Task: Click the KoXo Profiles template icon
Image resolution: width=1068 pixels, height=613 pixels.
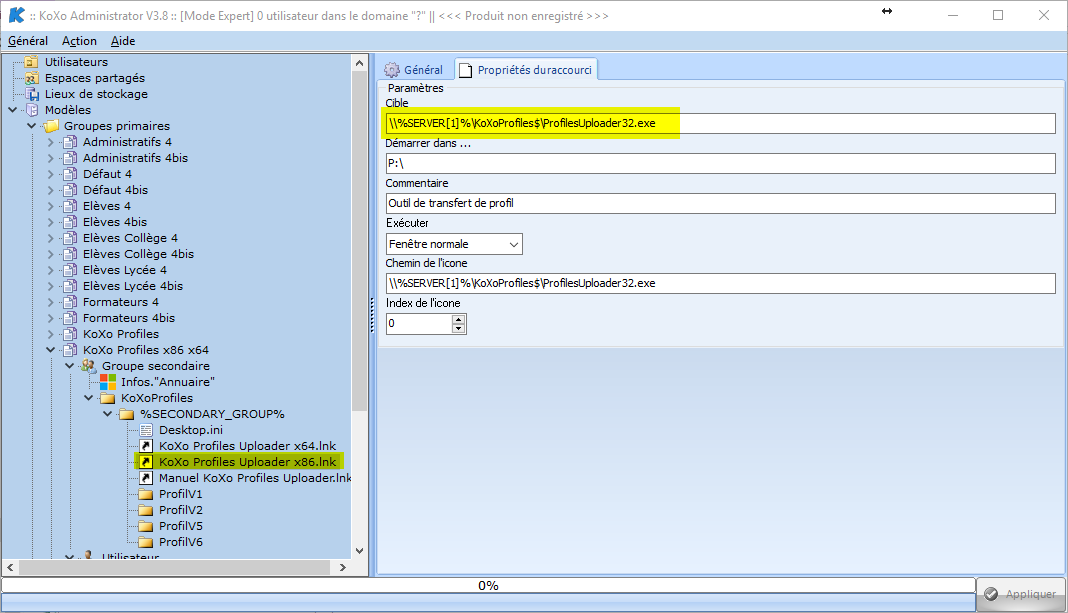Action: pos(69,334)
